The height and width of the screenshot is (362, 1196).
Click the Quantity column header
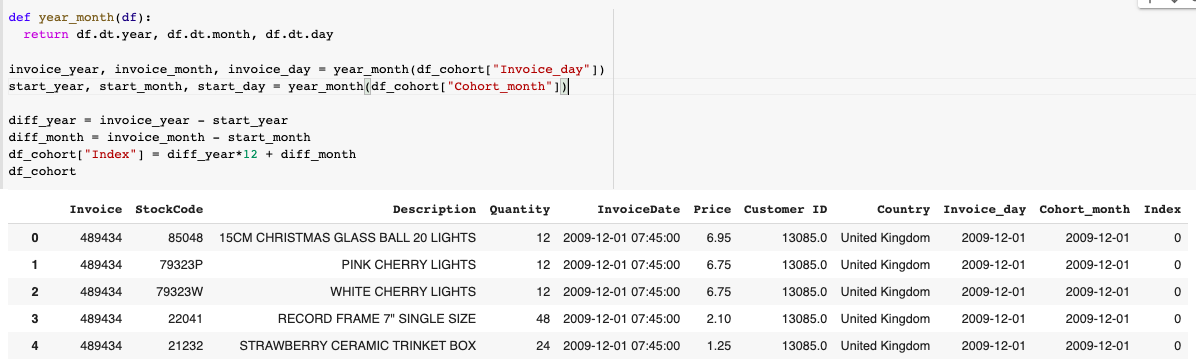[519, 209]
